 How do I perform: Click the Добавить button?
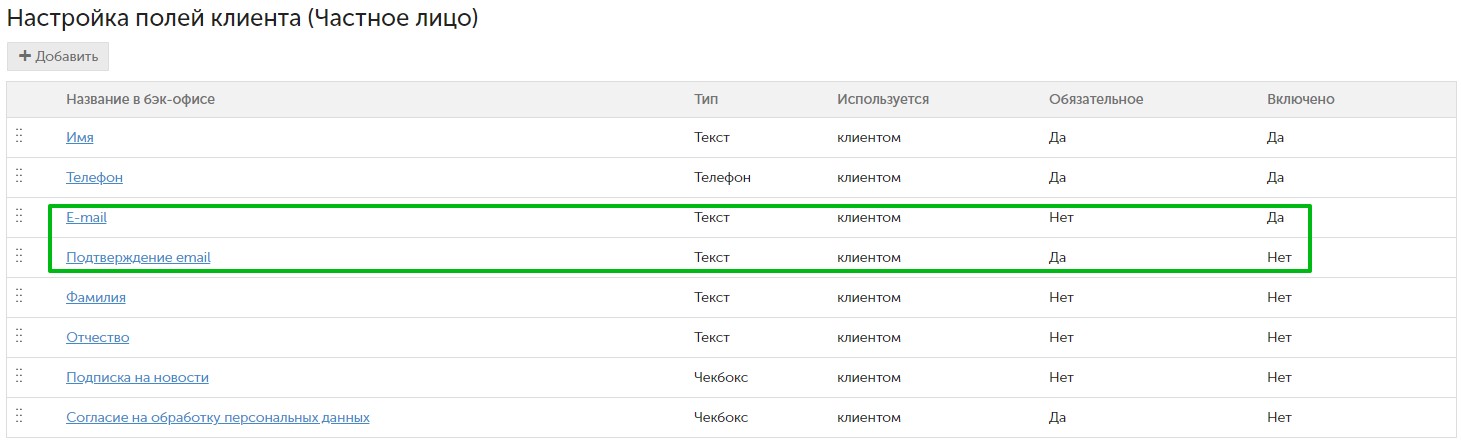tap(58, 56)
